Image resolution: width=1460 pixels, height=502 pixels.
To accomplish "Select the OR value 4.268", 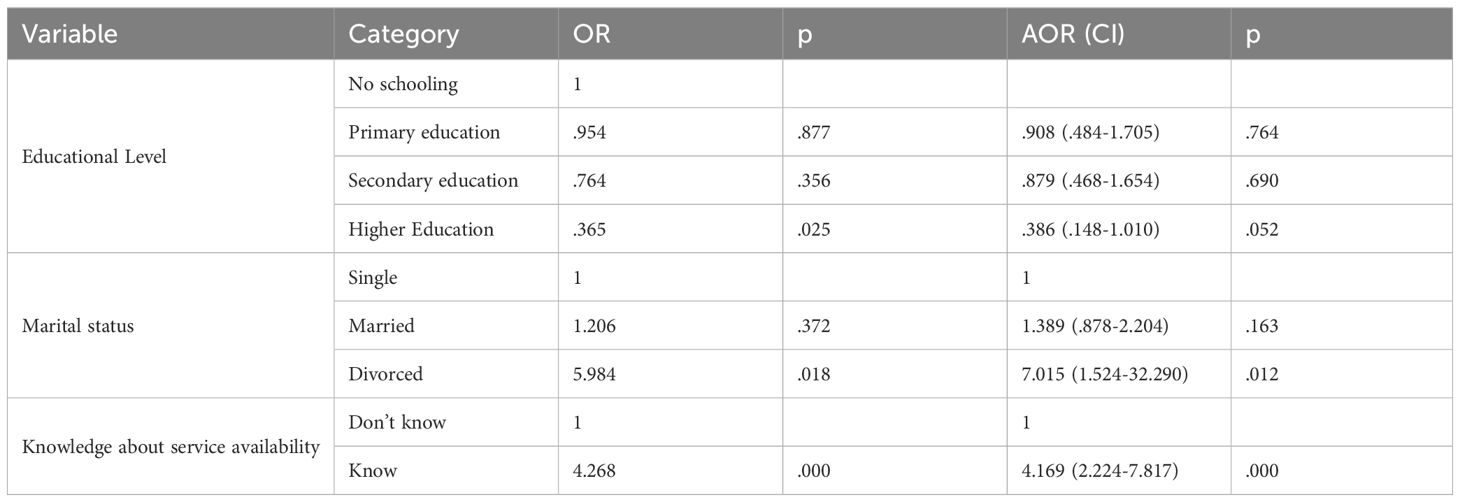I will (591, 471).
